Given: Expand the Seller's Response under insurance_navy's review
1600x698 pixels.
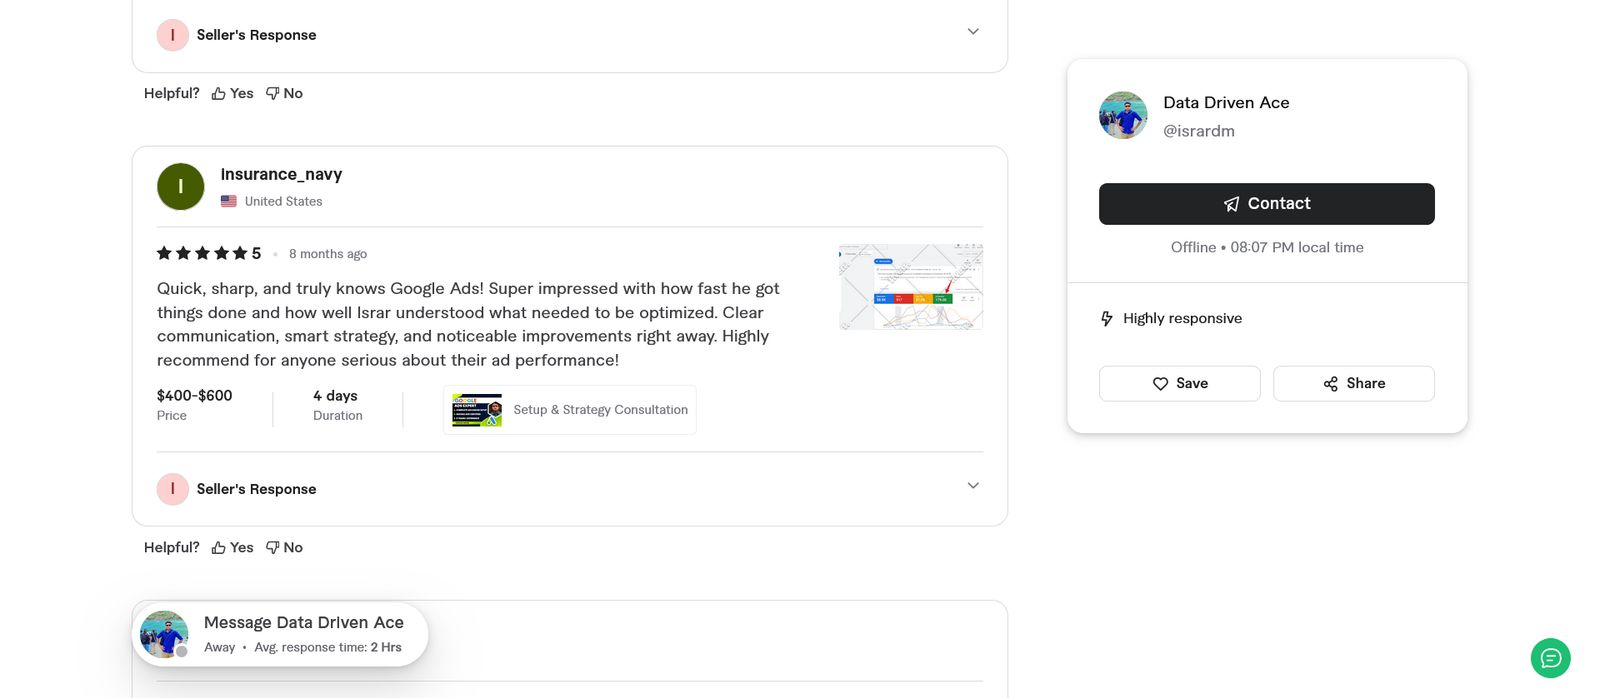Looking at the screenshot, I should 971,485.
